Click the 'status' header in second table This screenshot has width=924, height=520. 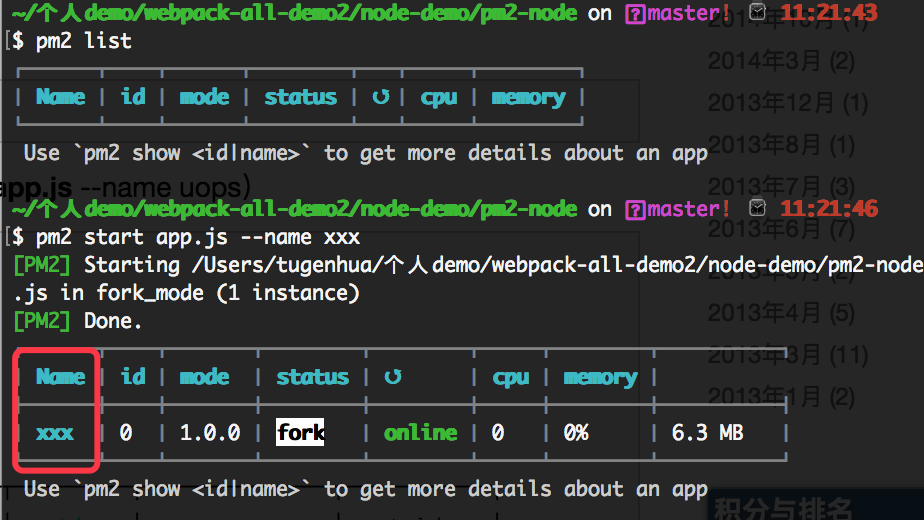[312, 377]
